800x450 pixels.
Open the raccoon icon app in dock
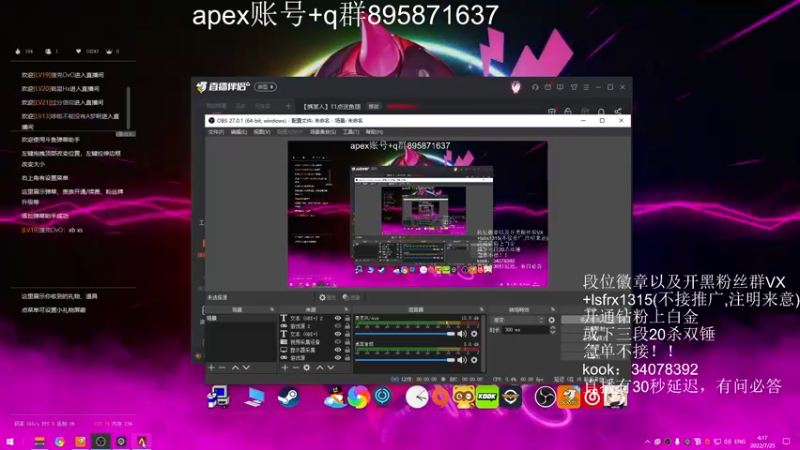point(463,396)
